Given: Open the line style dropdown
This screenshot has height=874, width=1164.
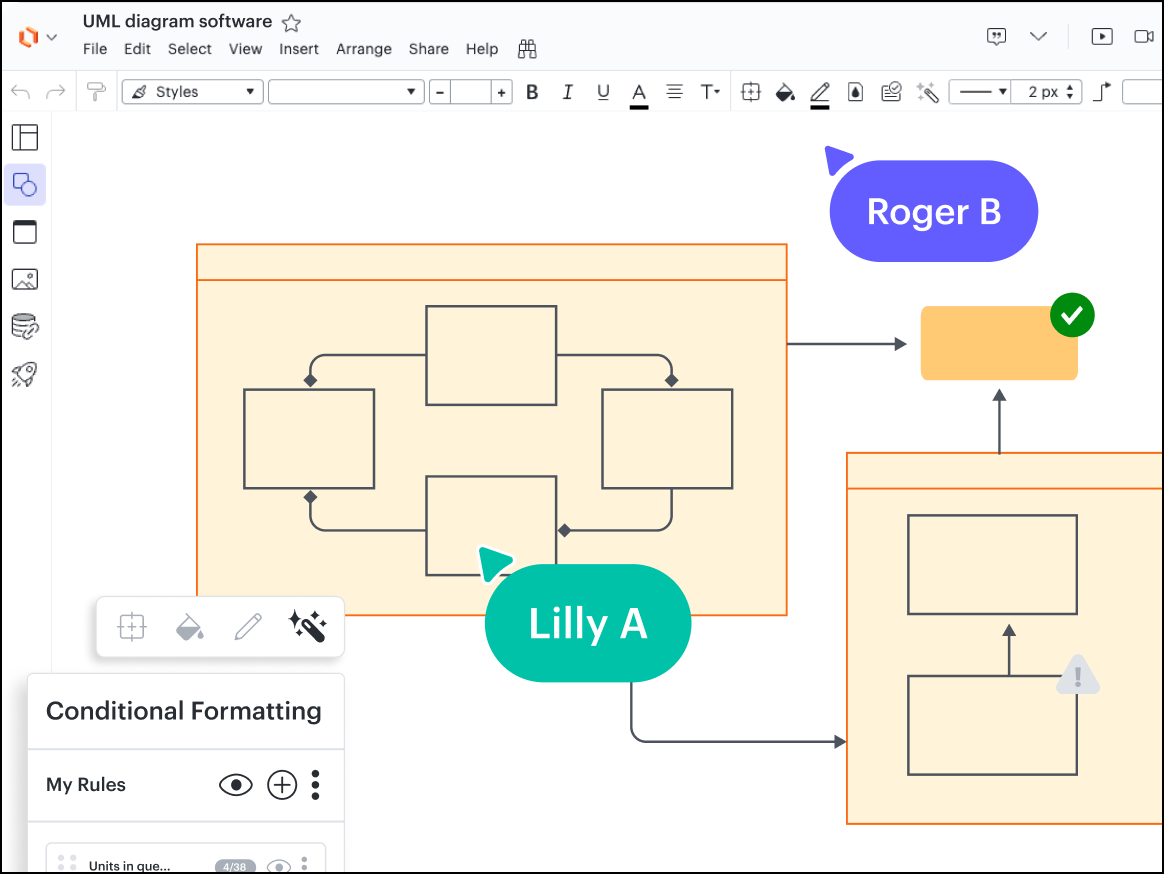Looking at the screenshot, I should 980,92.
